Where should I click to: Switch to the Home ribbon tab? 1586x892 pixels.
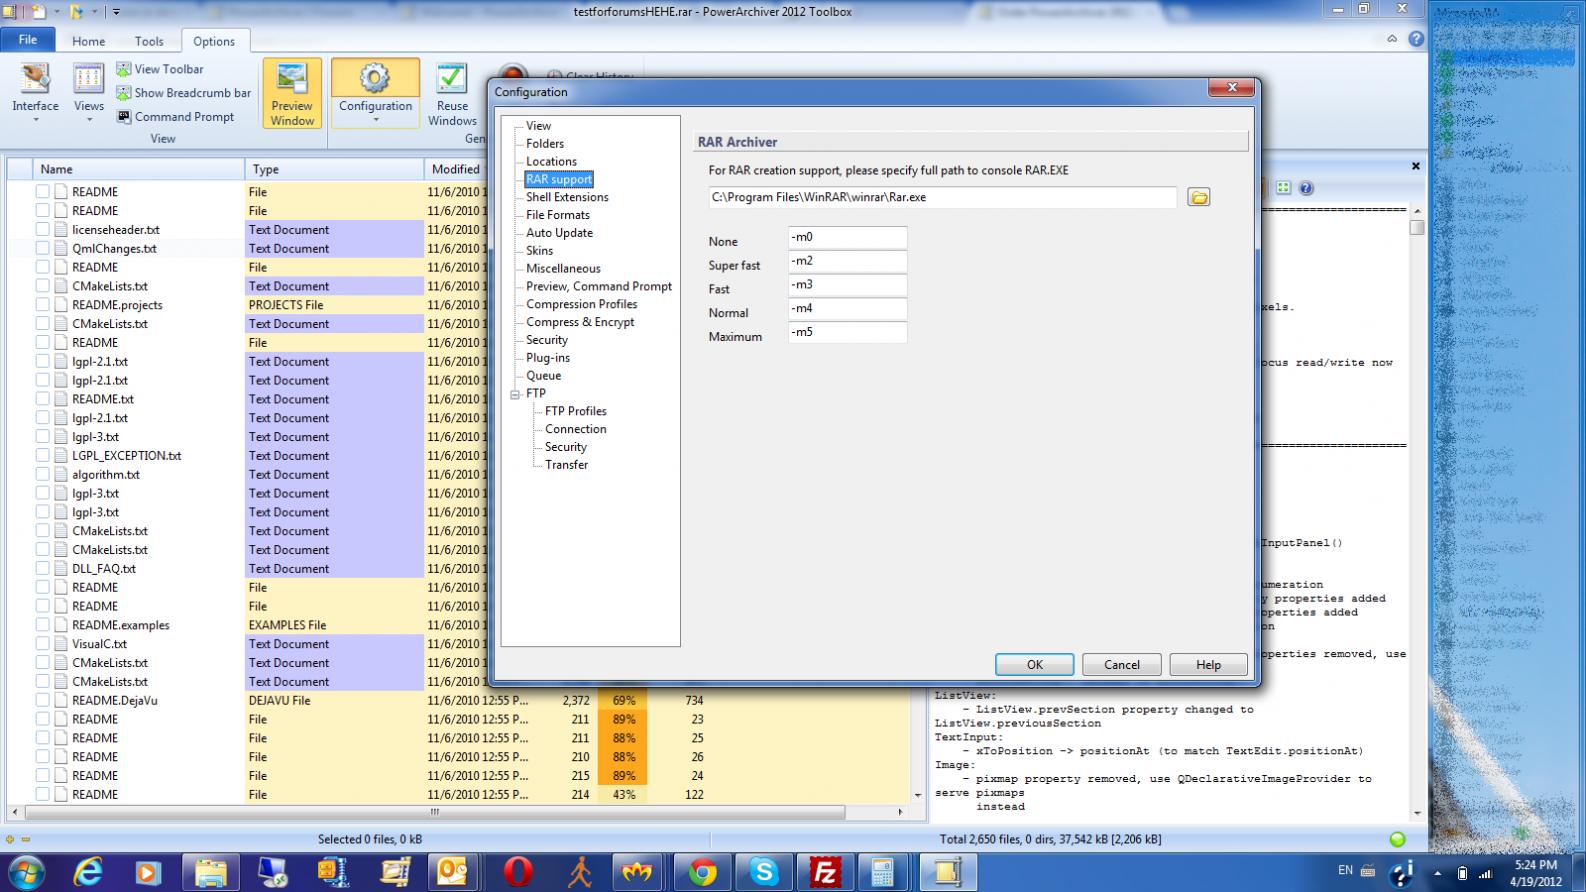tap(88, 41)
